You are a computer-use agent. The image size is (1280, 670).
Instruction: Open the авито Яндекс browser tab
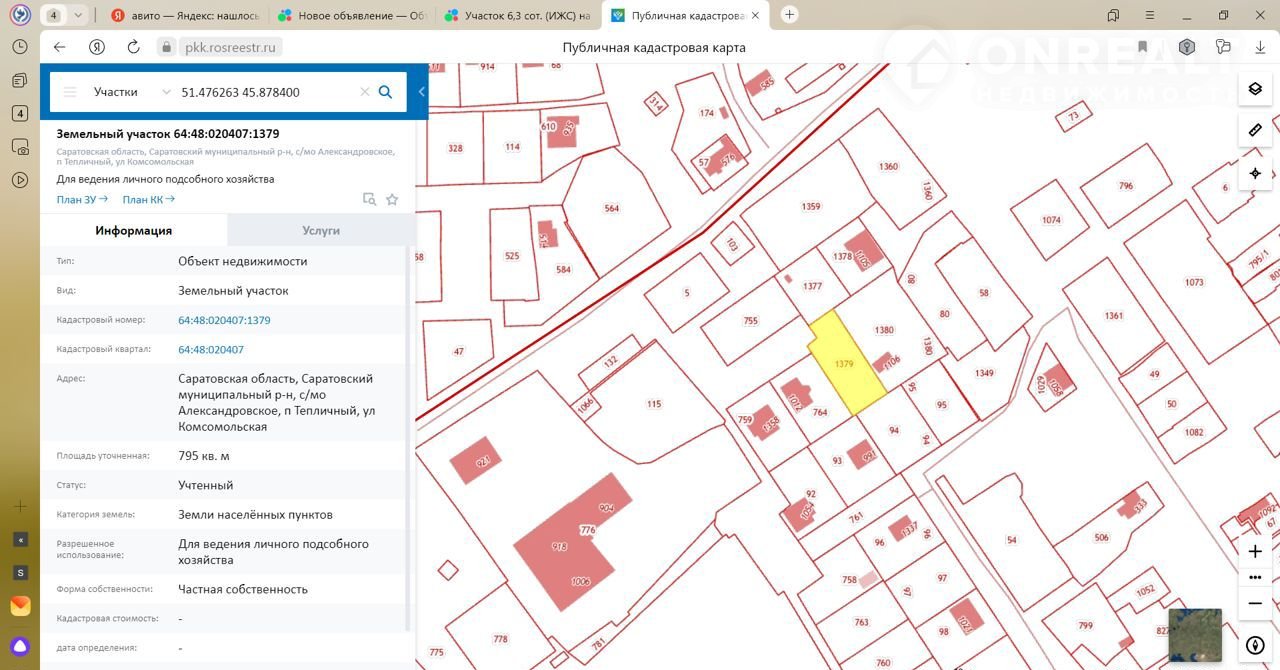(184, 15)
